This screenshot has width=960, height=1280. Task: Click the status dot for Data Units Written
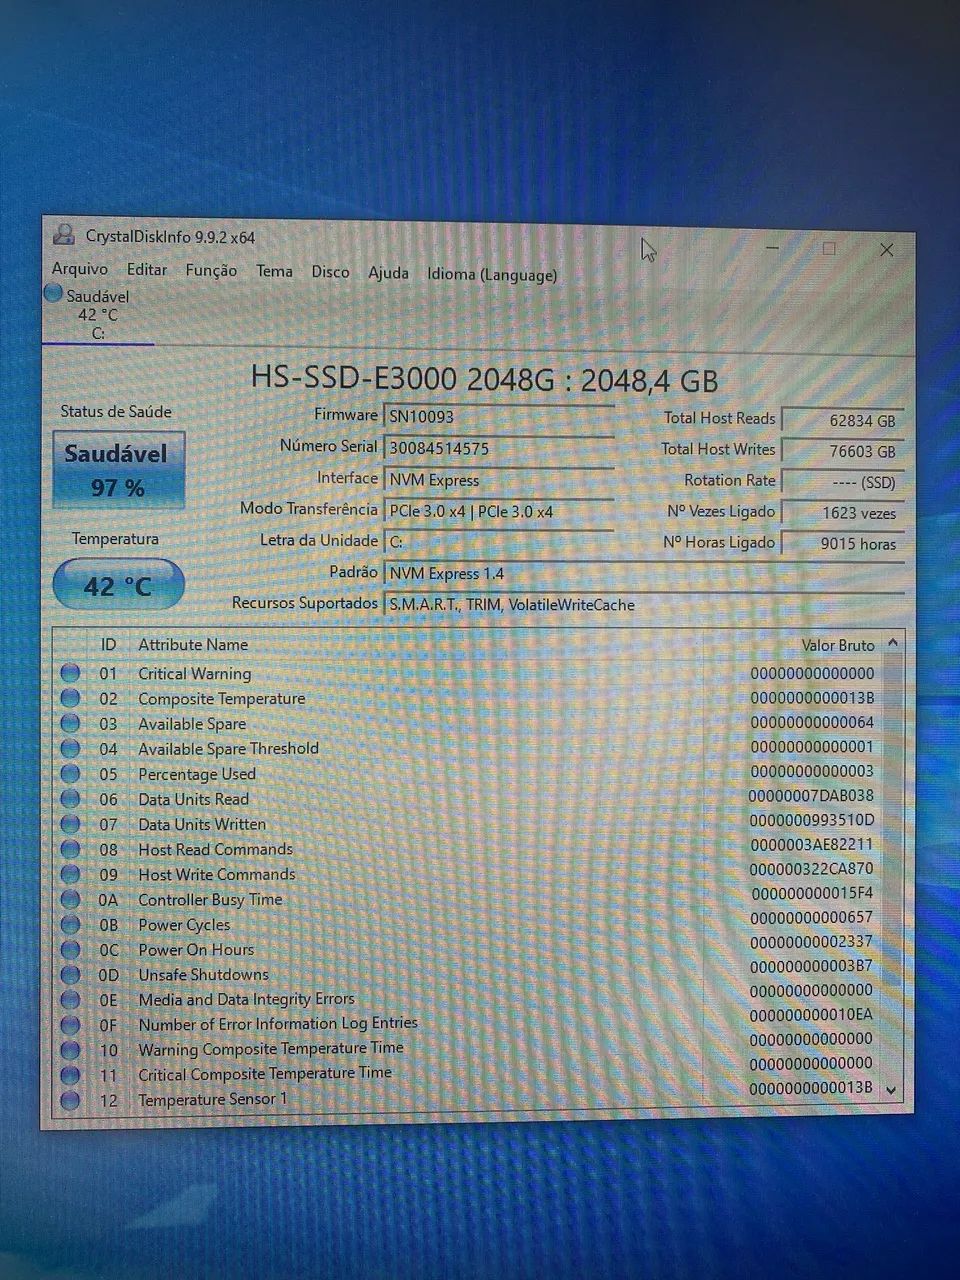[x=70, y=824]
